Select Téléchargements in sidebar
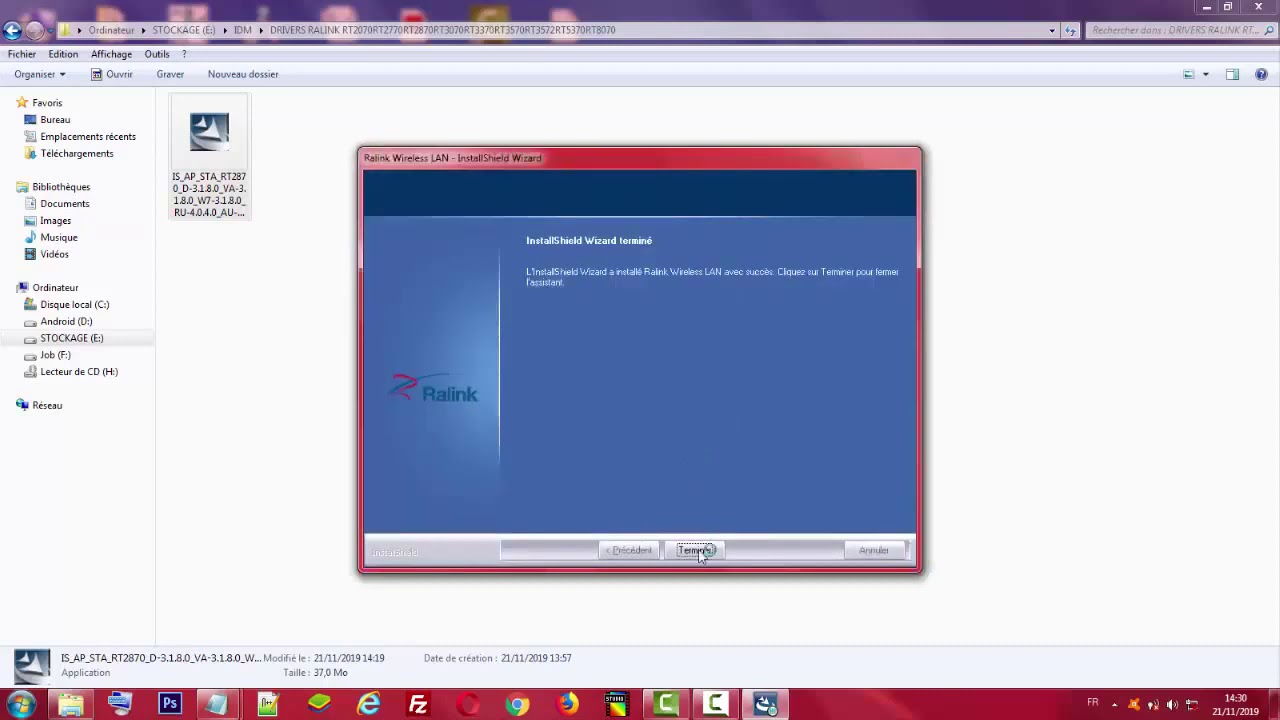Image resolution: width=1280 pixels, height=720 pixels. [x=77, y=154]
